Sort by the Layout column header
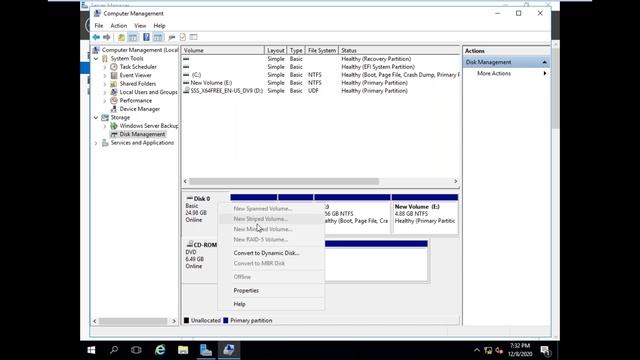 pos(276,50)
